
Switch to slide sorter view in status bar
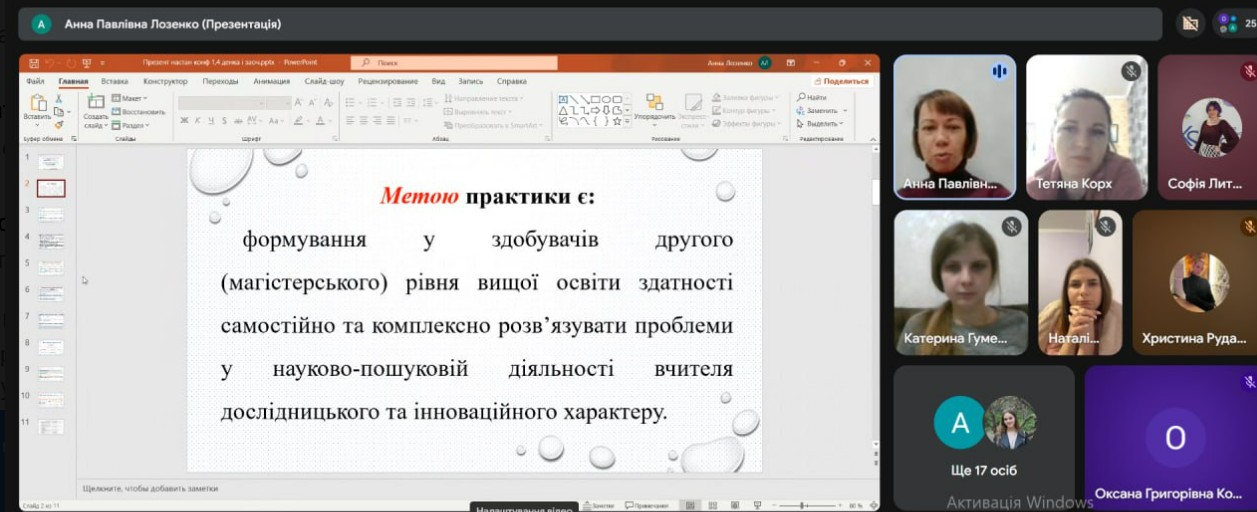coord(712,506)
